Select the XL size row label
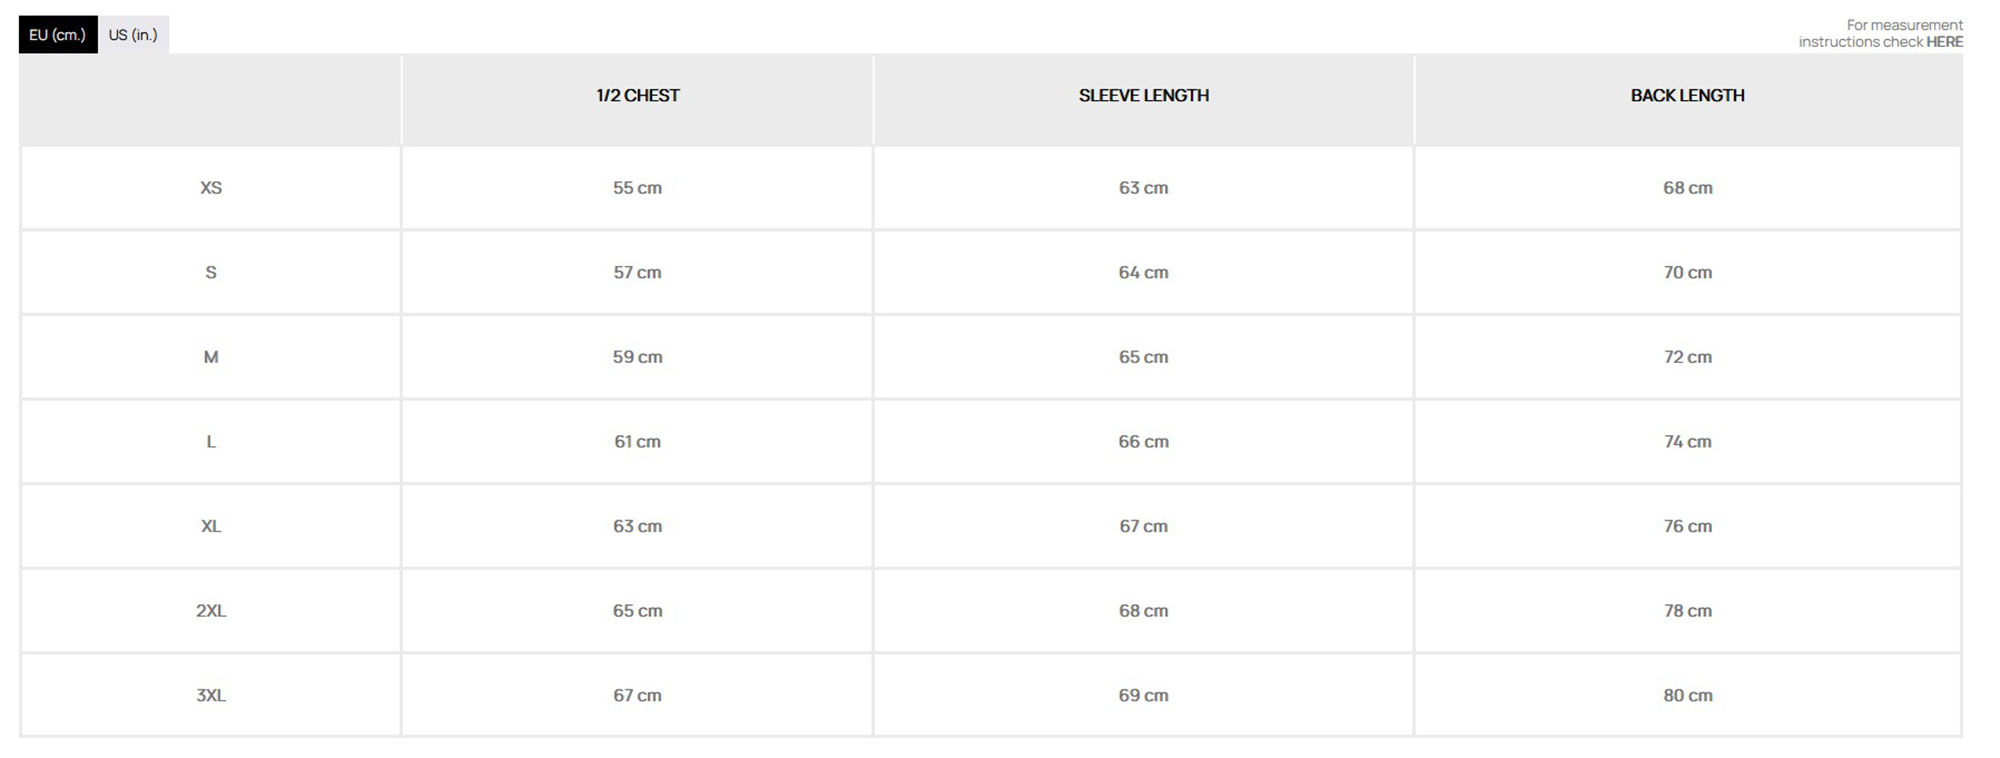Viewport: 2000px width, 758px height. (211, 526)
